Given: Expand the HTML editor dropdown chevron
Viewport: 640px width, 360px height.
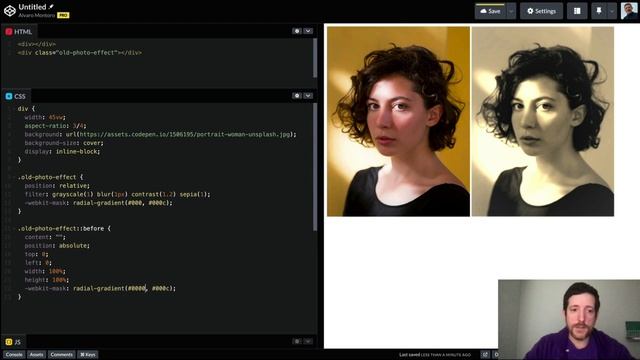Looking at the screenshot, I should [x=308, y=31].
